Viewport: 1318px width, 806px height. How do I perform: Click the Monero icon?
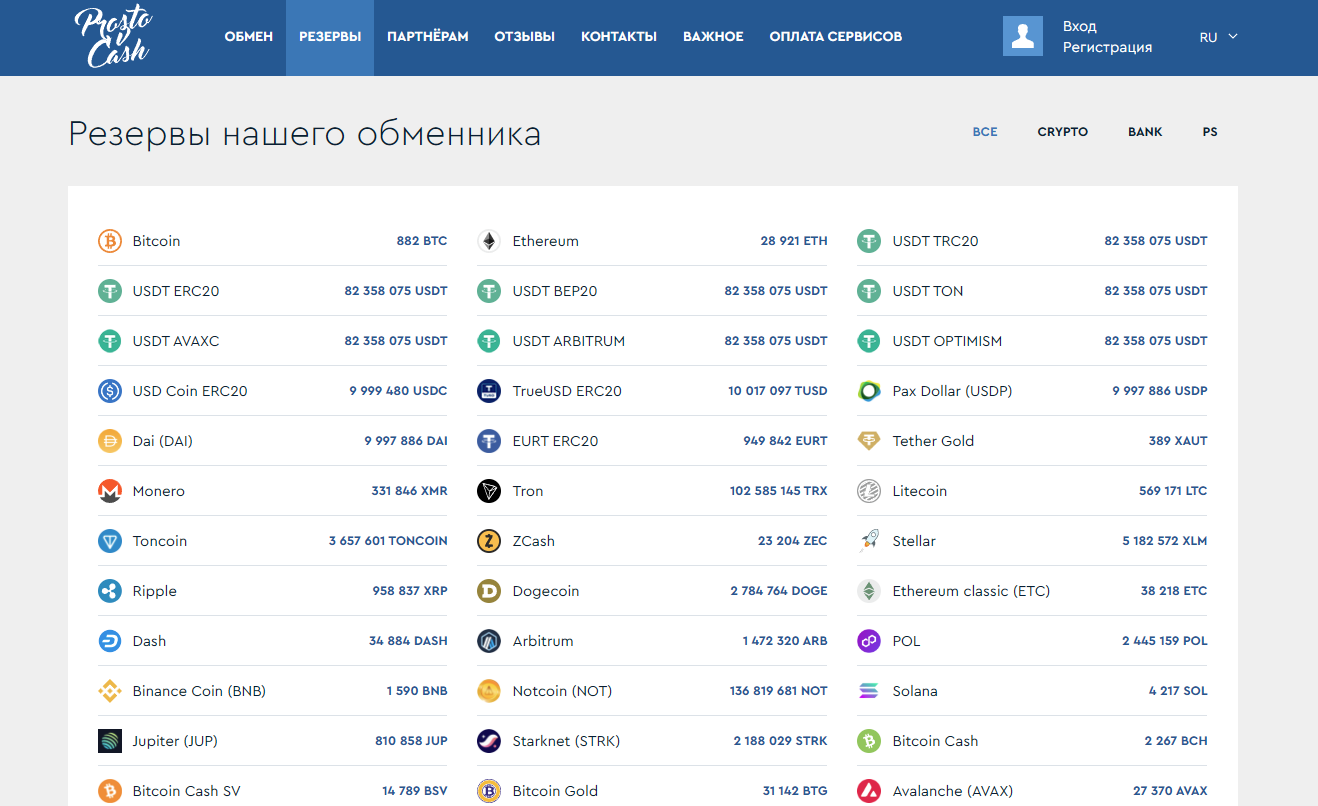(x=110, y=491)
